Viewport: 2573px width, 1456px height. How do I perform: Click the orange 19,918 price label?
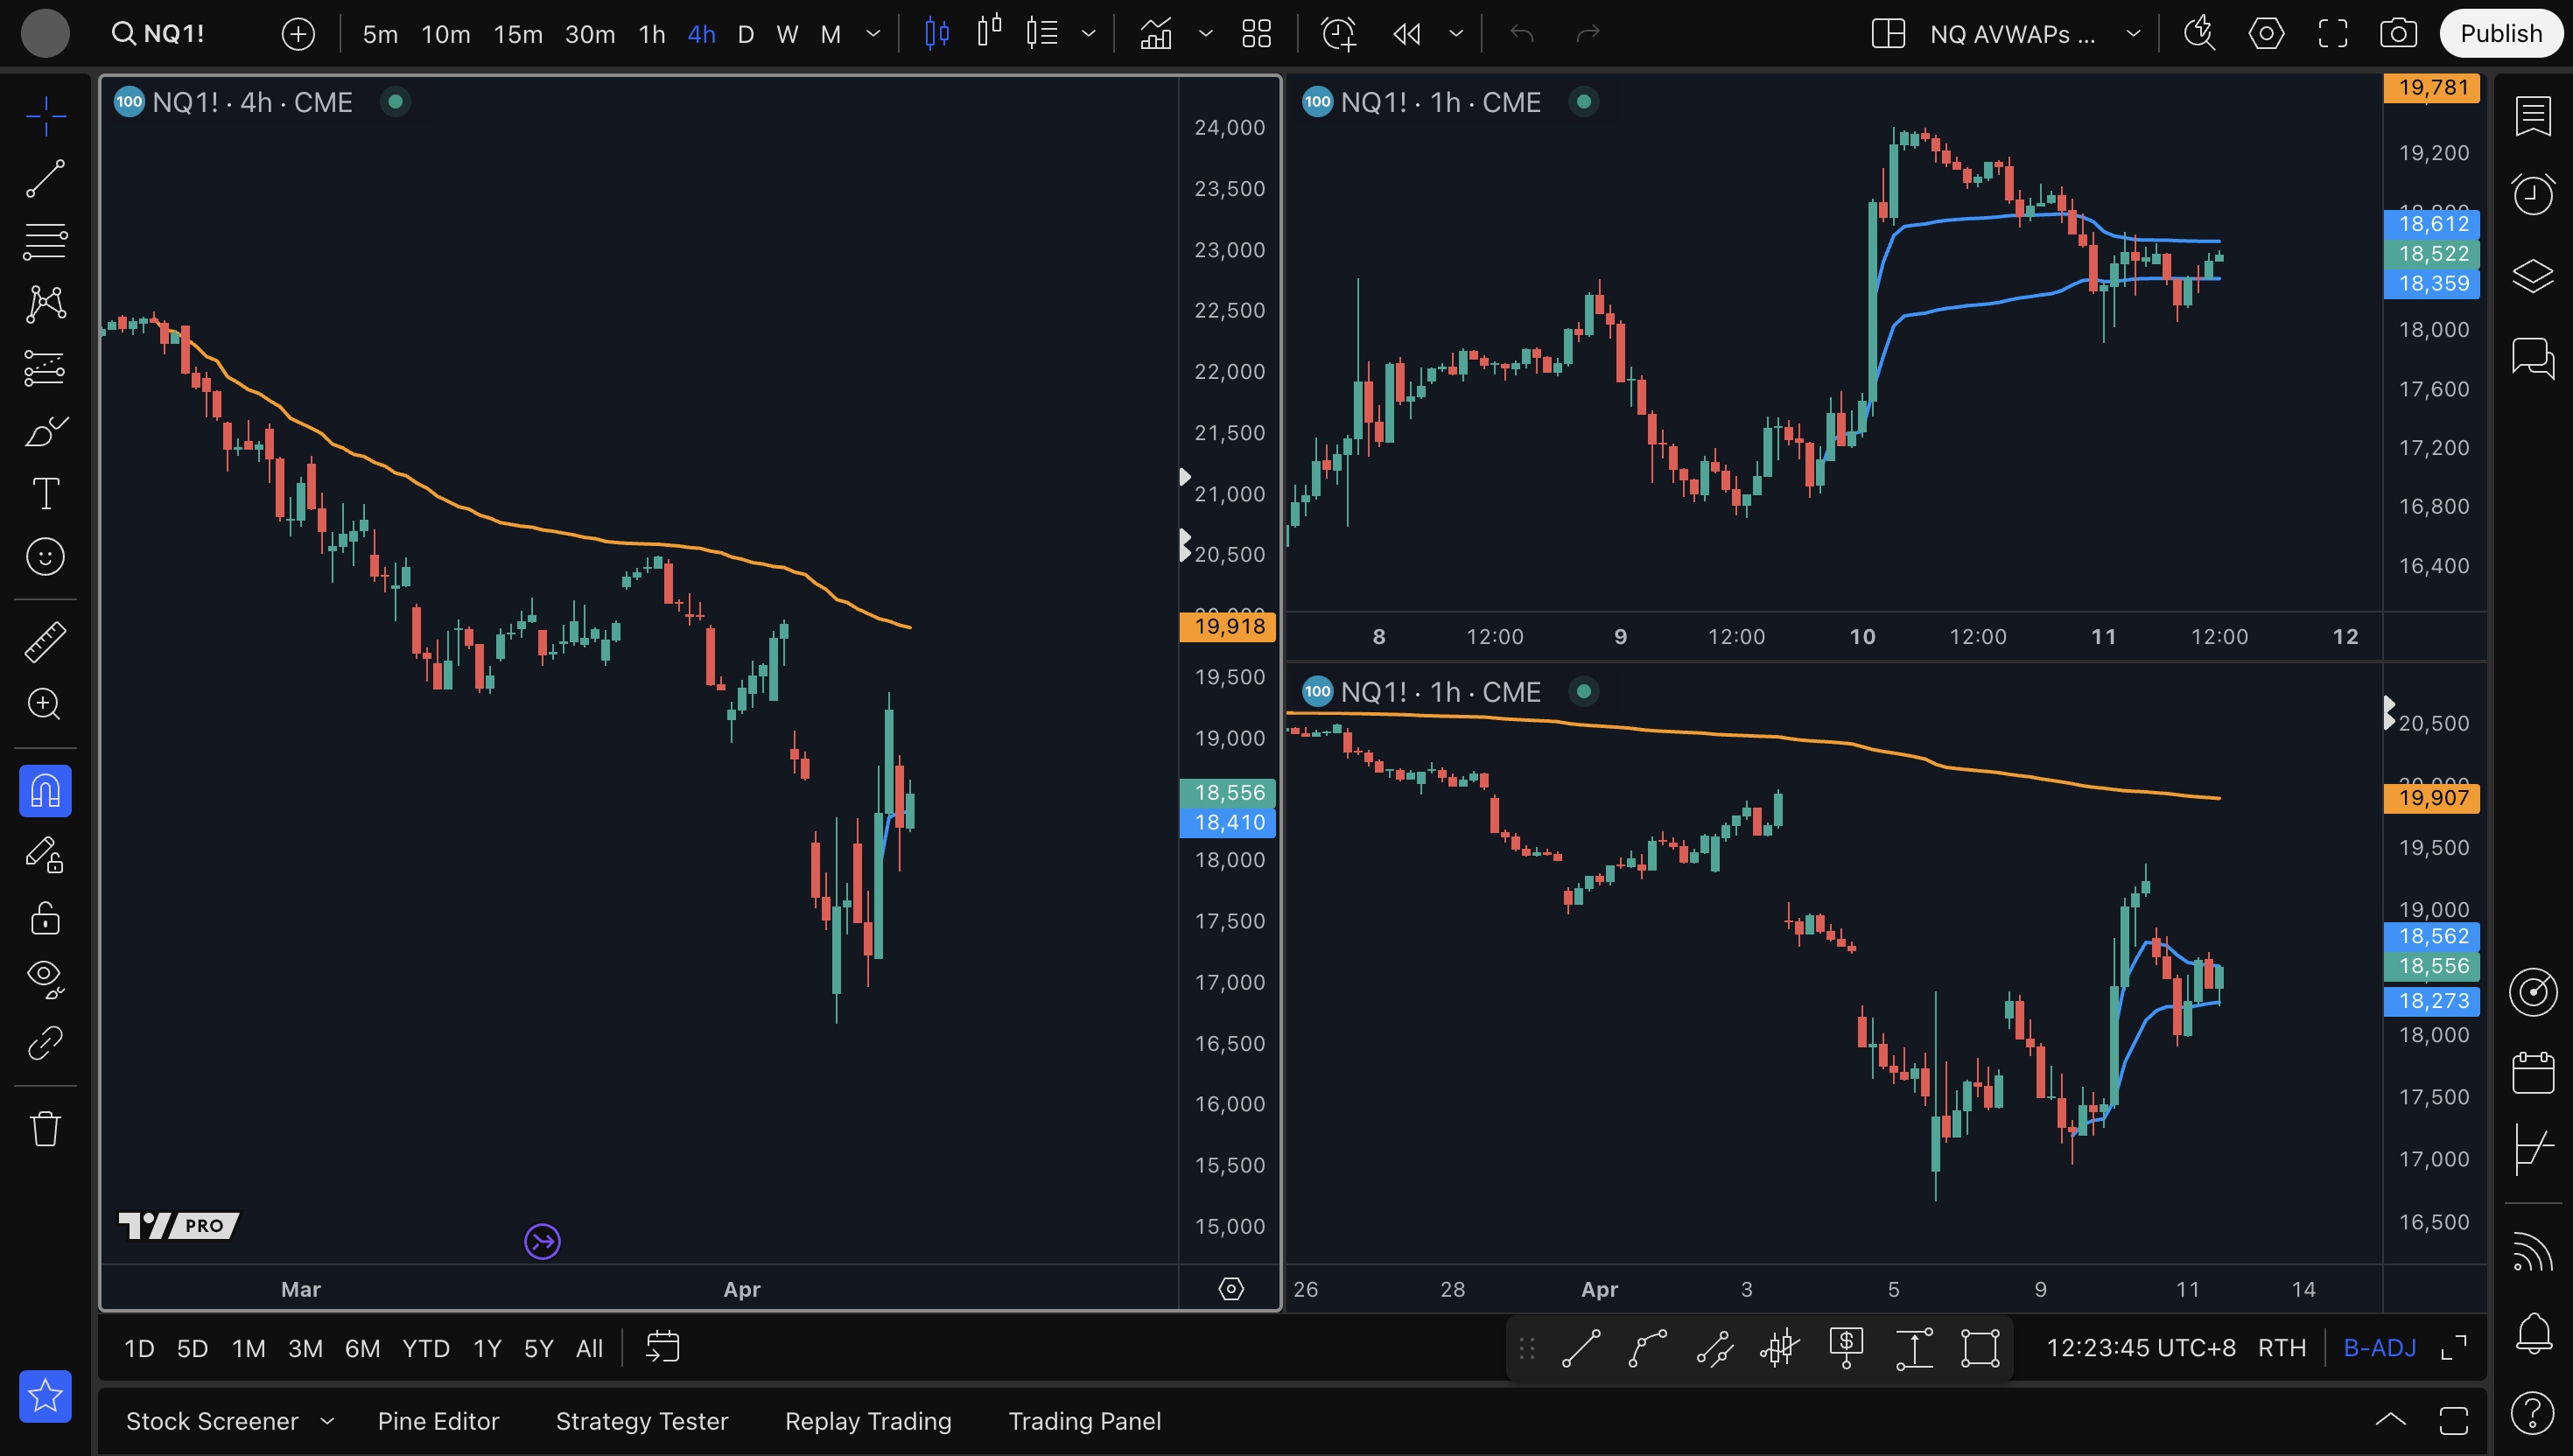click(x=1228, y=626)
